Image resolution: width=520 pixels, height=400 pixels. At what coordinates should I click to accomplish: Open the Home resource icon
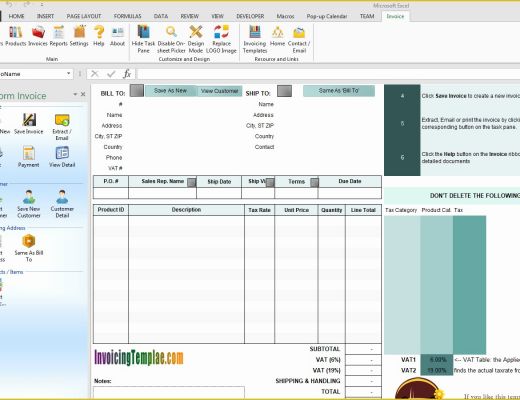click(277, 36)
